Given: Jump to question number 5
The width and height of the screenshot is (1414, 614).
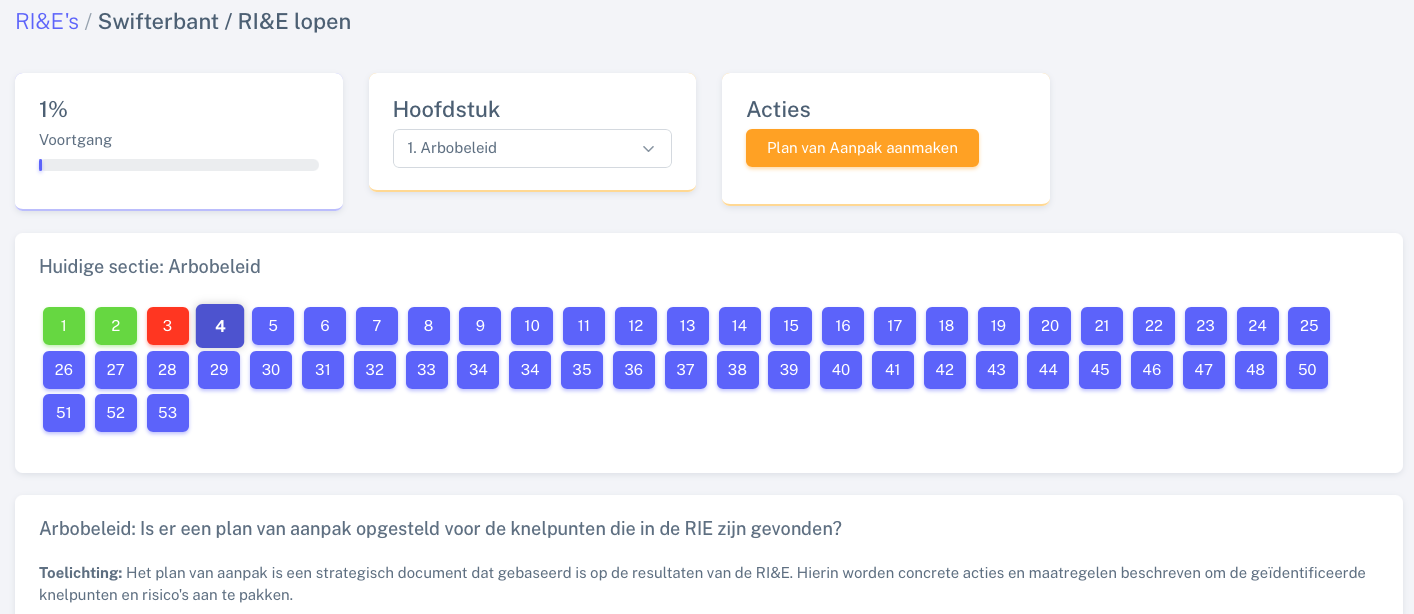Looking at the screenshot, I should pos(273,326).
